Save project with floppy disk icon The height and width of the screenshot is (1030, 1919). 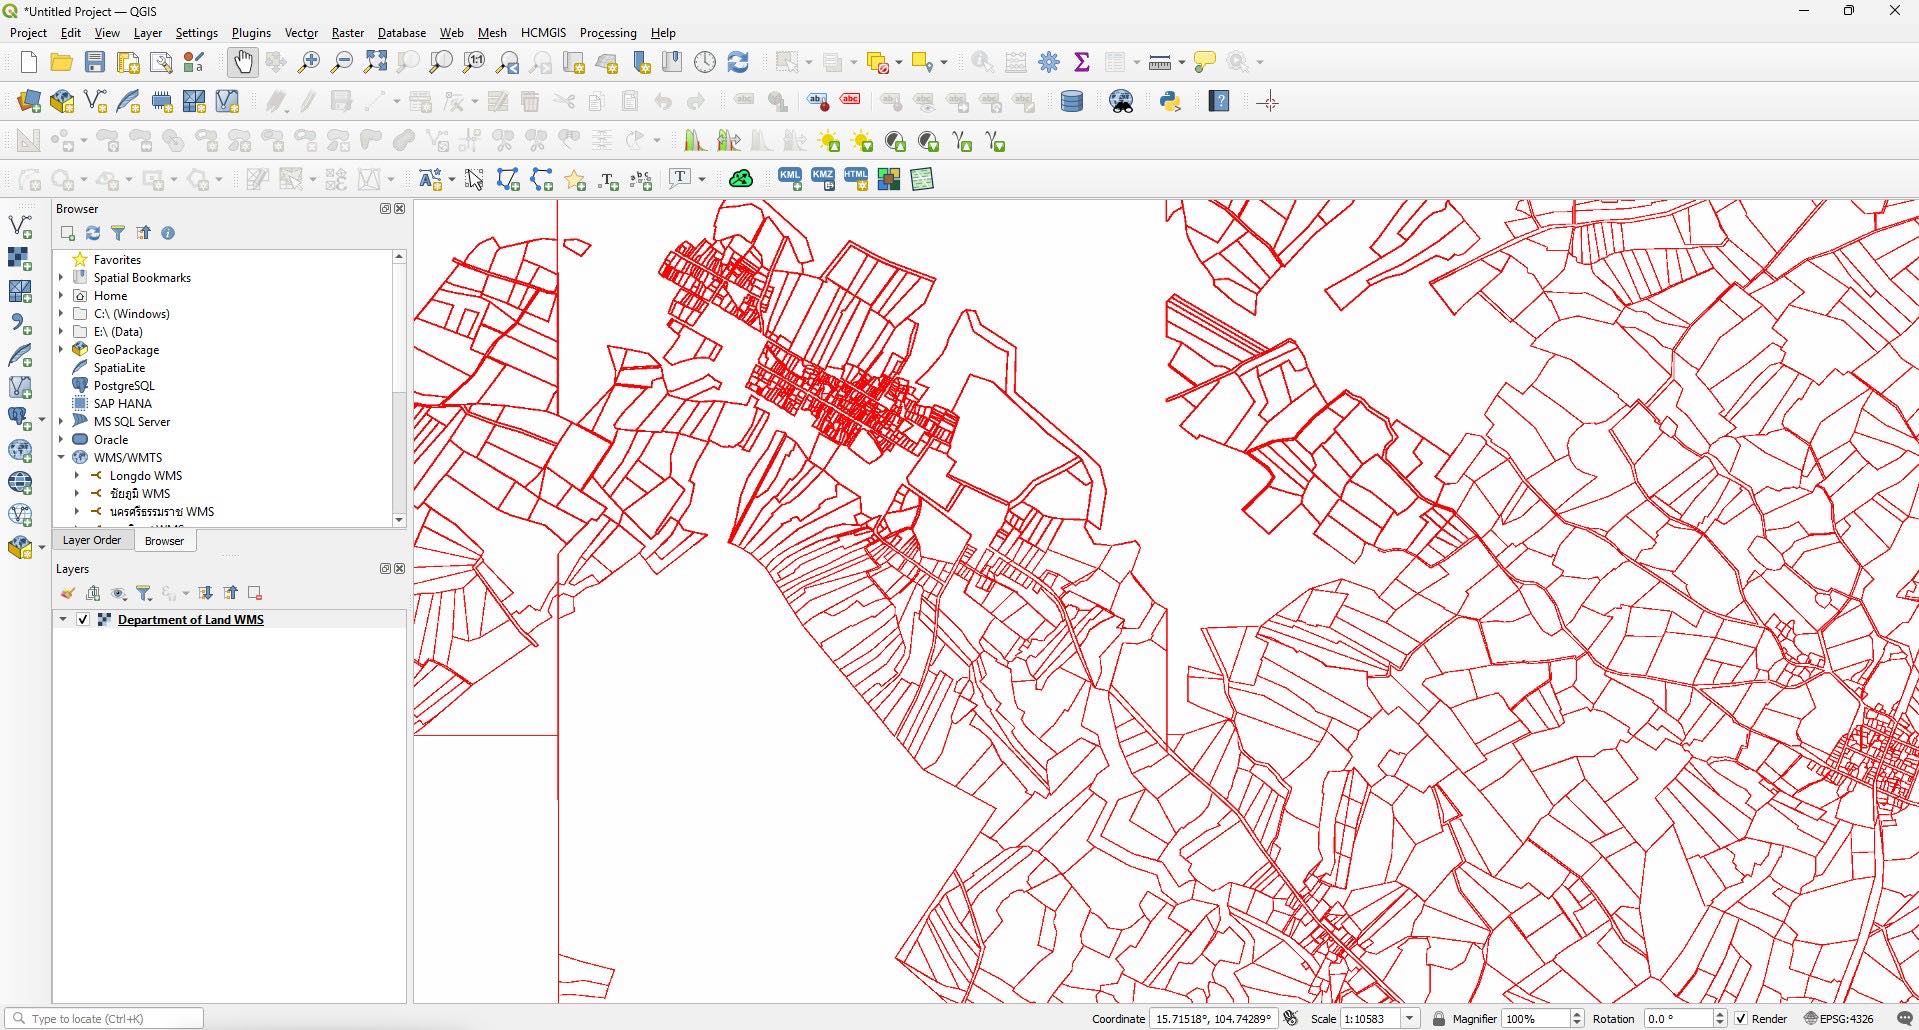94,62
